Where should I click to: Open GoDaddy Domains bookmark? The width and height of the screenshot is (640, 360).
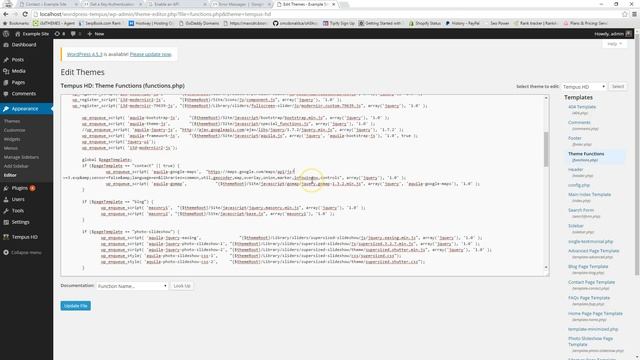coord(199,23)
